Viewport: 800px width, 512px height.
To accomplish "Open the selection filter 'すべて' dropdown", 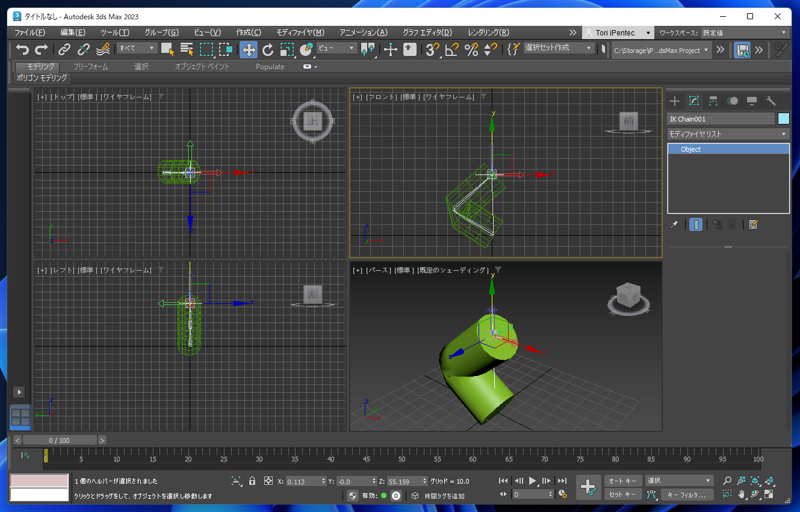I will (x=136, y=48).
